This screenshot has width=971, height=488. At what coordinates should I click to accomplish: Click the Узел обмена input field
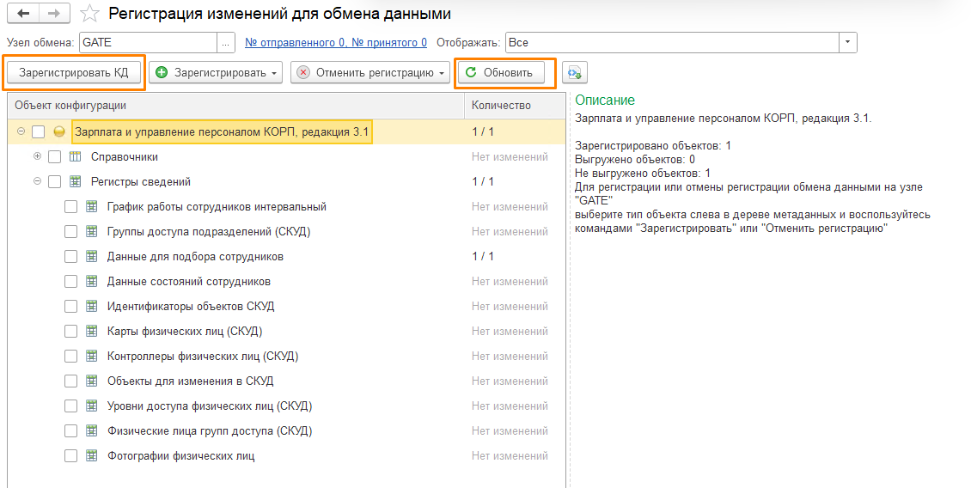[148, 43]
